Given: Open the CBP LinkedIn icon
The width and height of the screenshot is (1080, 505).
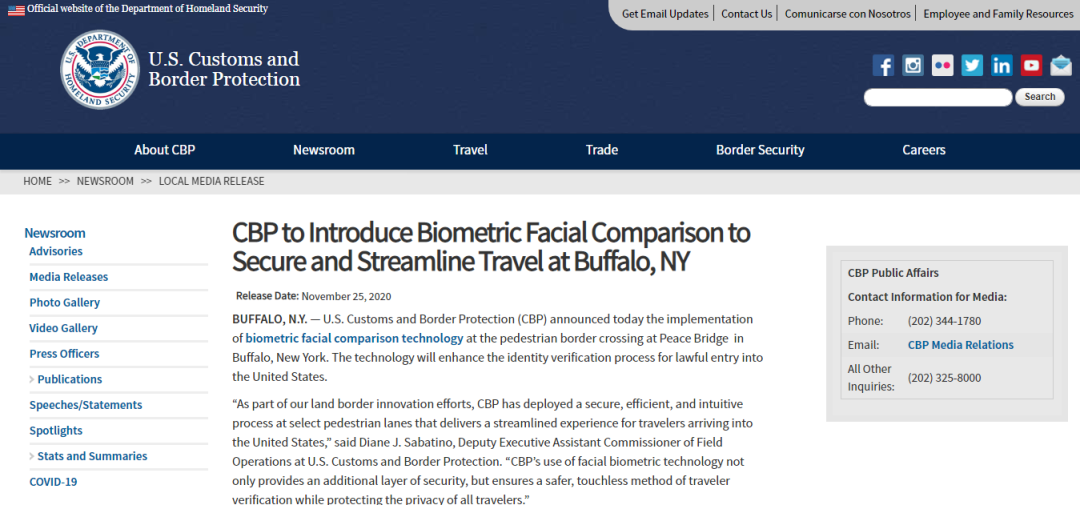Looking at the screenshot, I should [x=1001, y=65].
